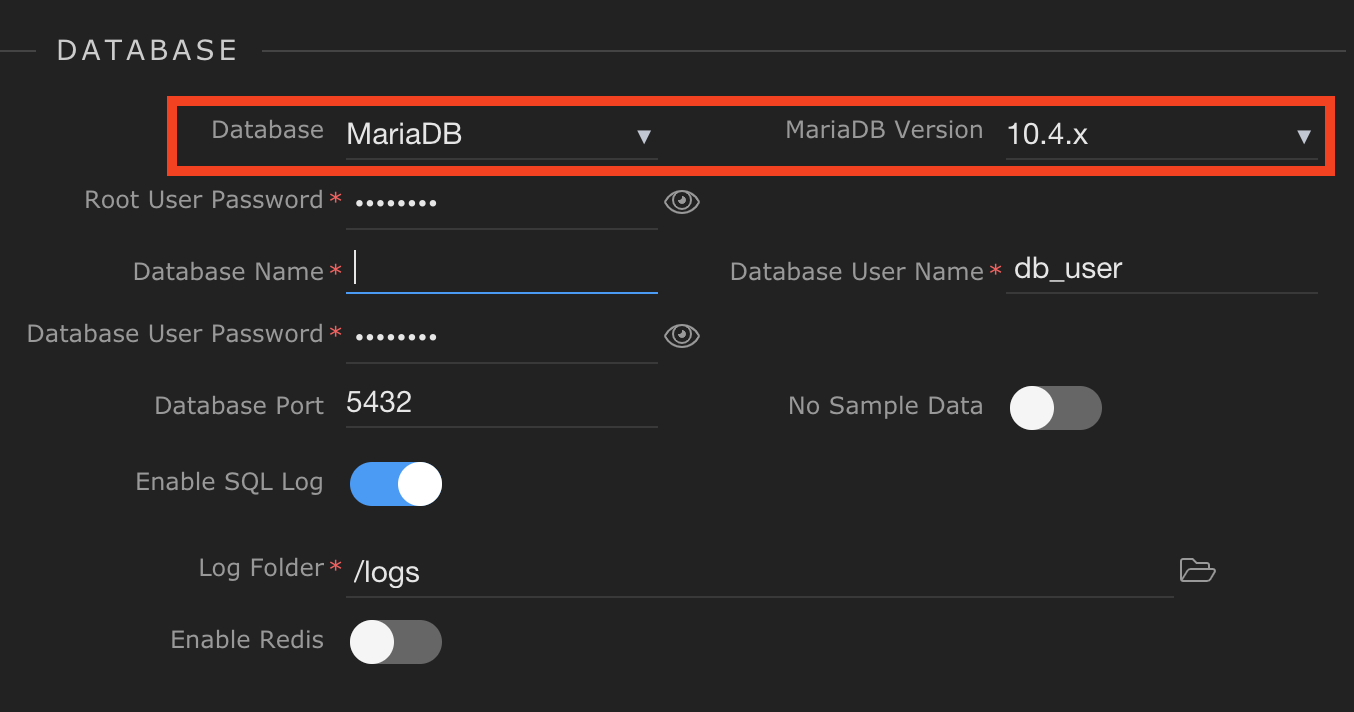This screenshot has height=712, width=1354.
Task: Open the Database type dropdown showing MariaDB
Action: 500,134
